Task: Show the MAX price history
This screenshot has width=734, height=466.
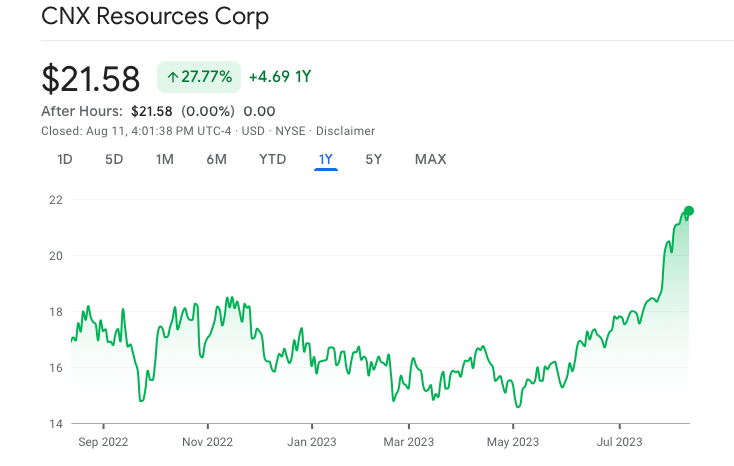Action: coord(431,160)
